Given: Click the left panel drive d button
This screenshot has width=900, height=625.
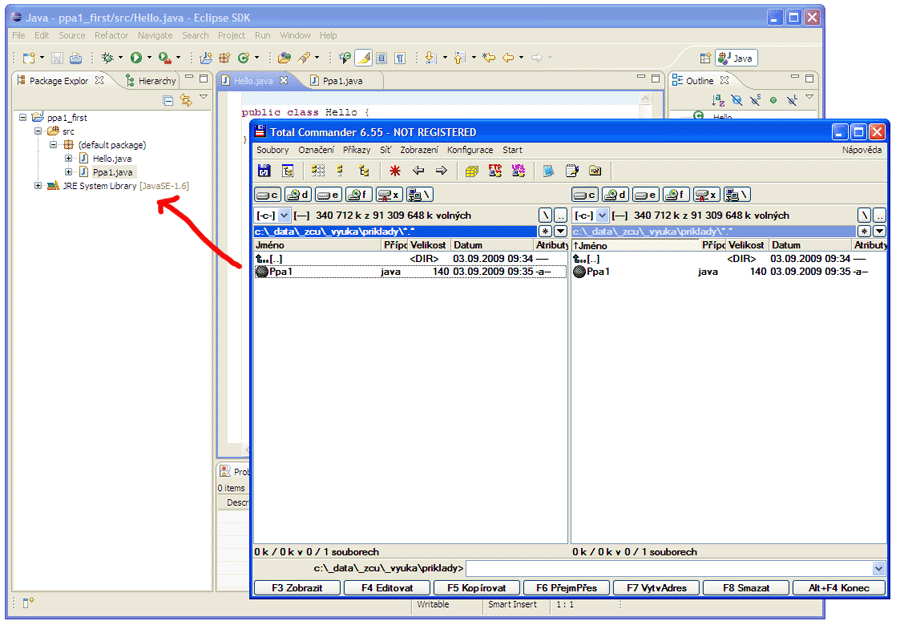Looking at the screenshot, I should [298, 195].
